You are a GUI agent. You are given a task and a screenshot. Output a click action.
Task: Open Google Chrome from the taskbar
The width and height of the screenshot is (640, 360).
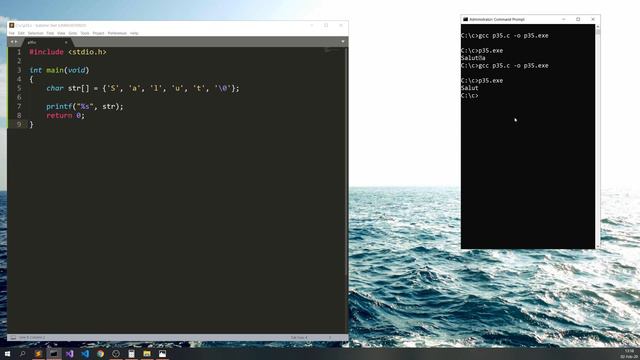point(100,354)
